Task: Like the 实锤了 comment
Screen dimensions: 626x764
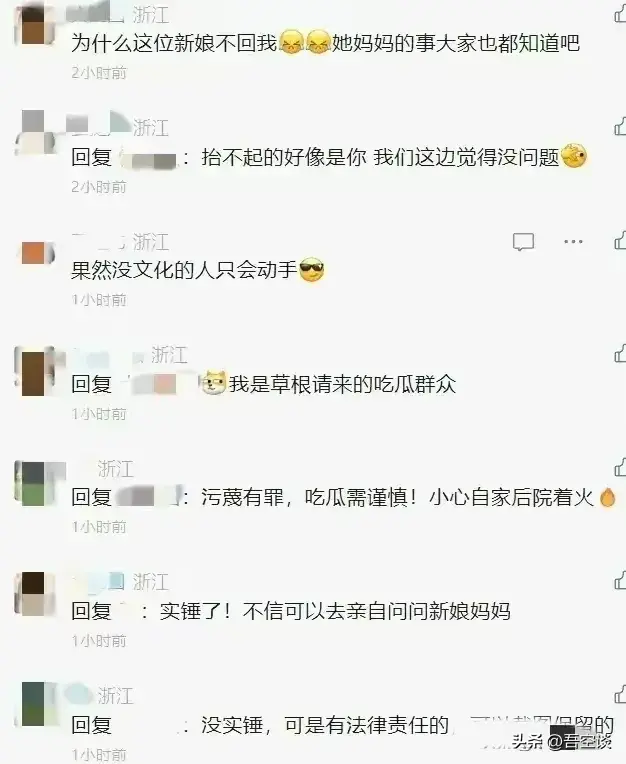Action: (620, 580)
